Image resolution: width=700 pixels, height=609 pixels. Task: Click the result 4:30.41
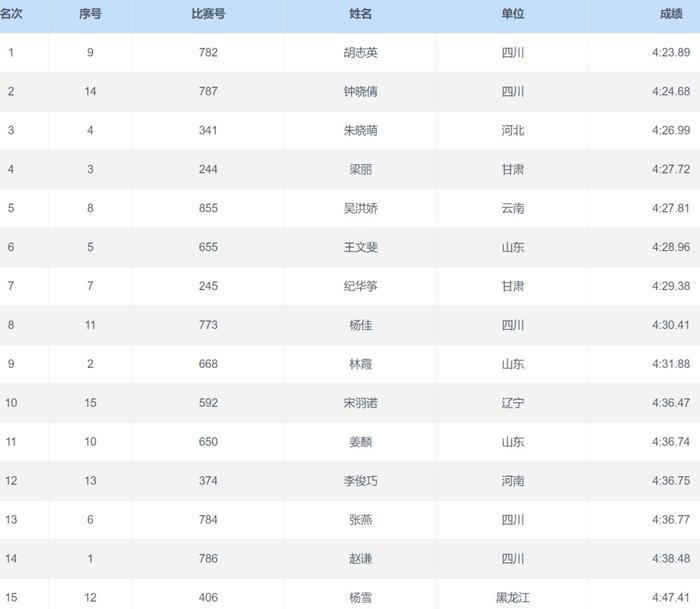[x=671, y=325]
